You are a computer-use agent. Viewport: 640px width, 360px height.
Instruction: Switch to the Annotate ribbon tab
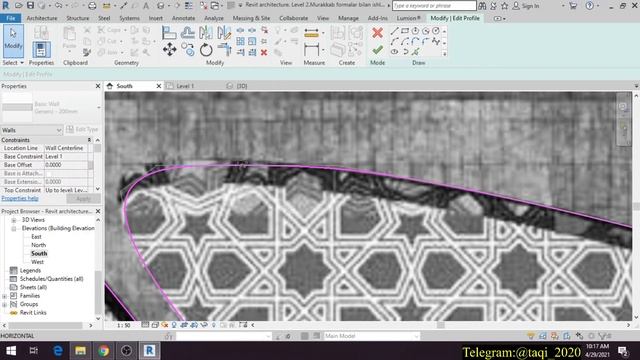pos(183,18)
